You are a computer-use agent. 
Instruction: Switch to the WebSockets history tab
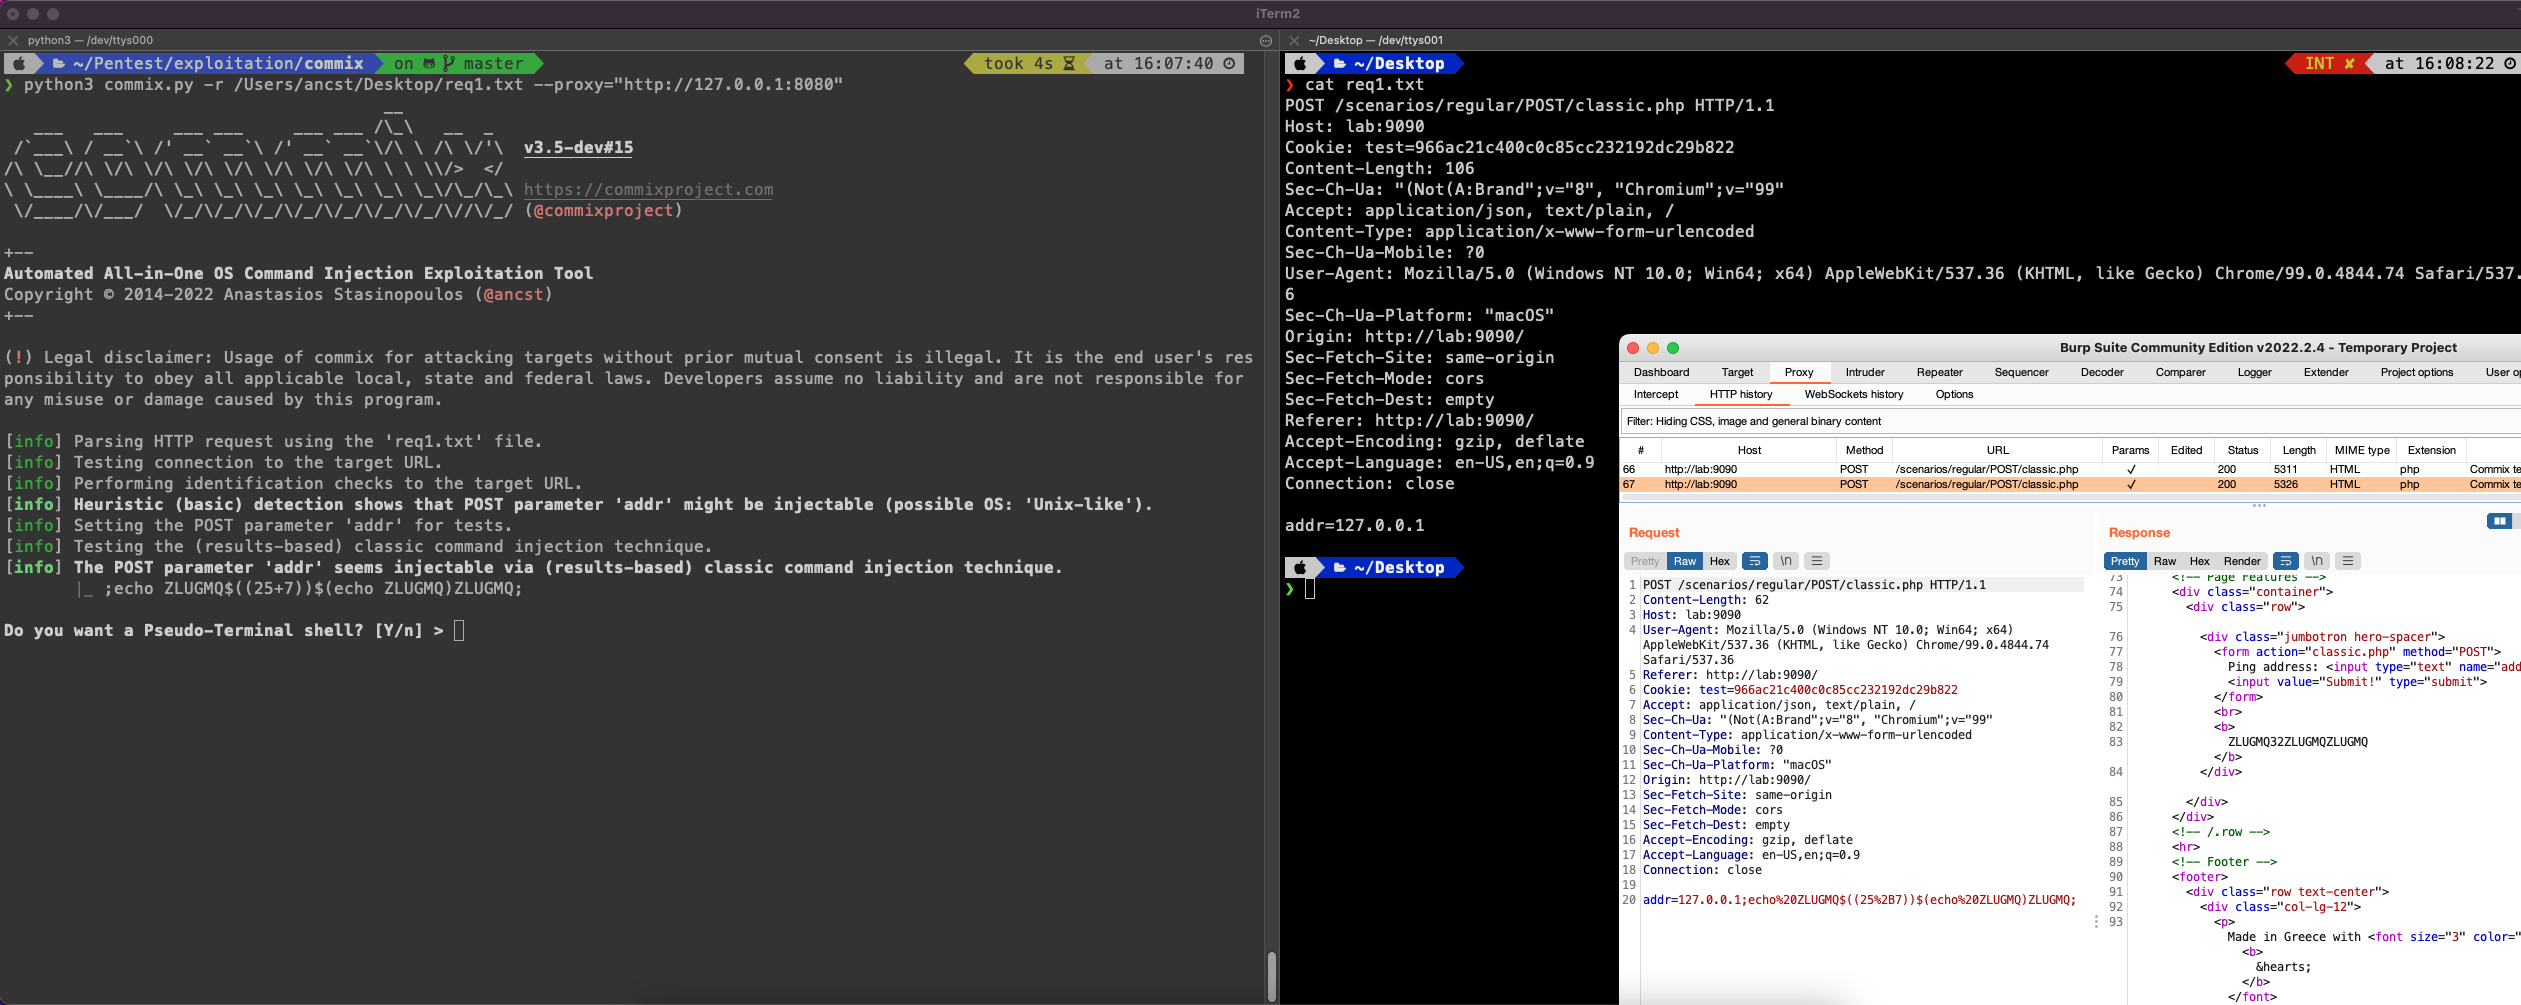[1852, 394]
